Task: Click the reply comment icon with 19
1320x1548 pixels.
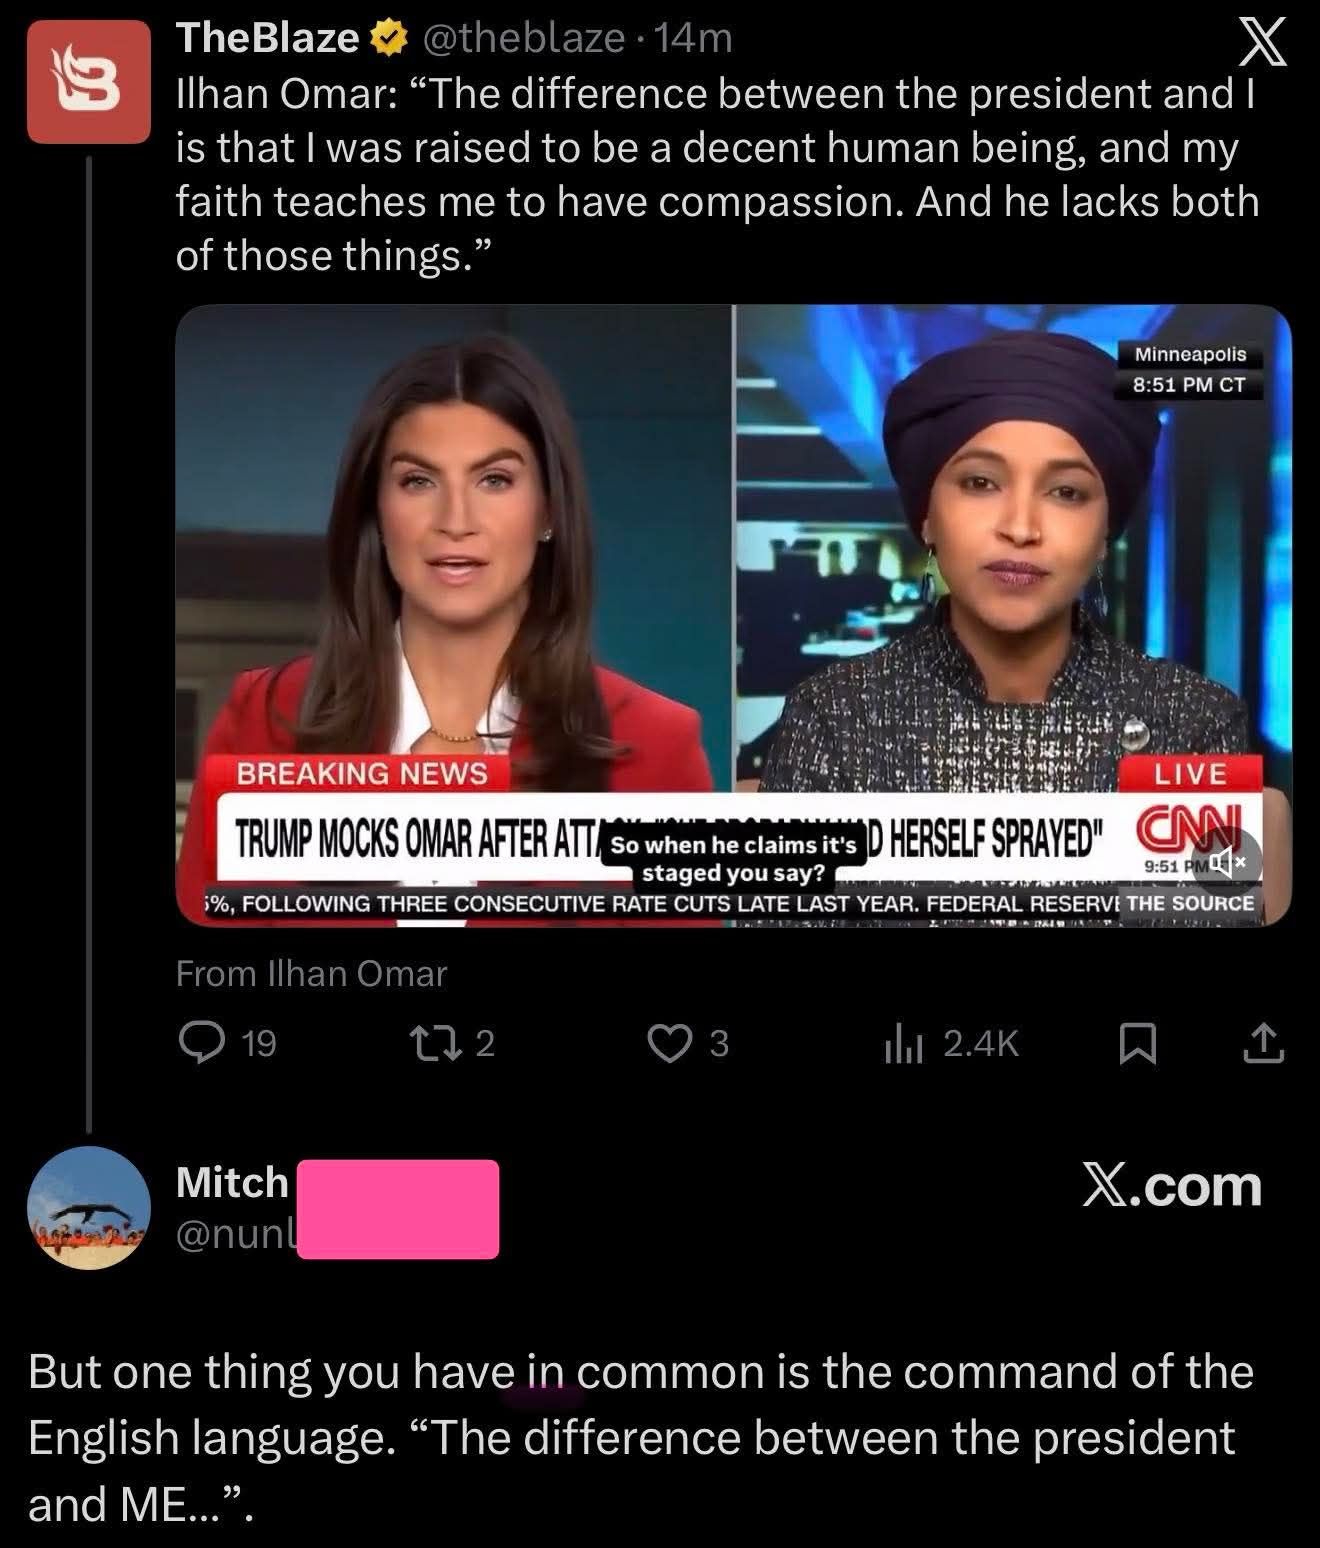Action: (199, 1043)
